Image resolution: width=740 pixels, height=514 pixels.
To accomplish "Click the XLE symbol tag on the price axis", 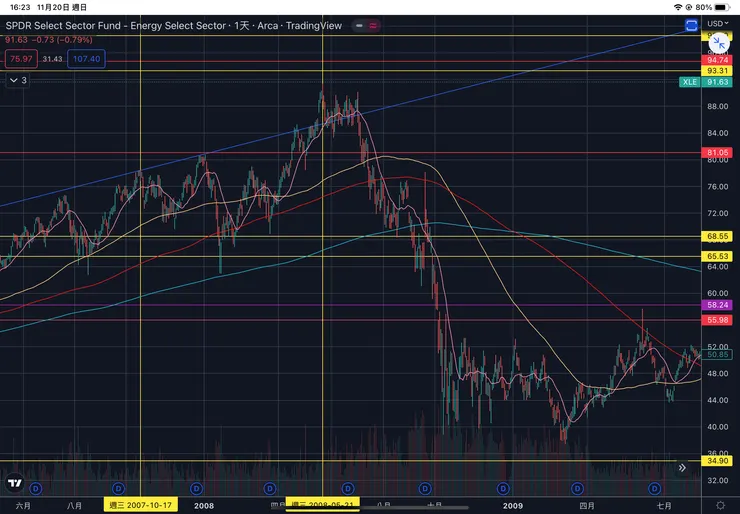I will coord(690,82).
